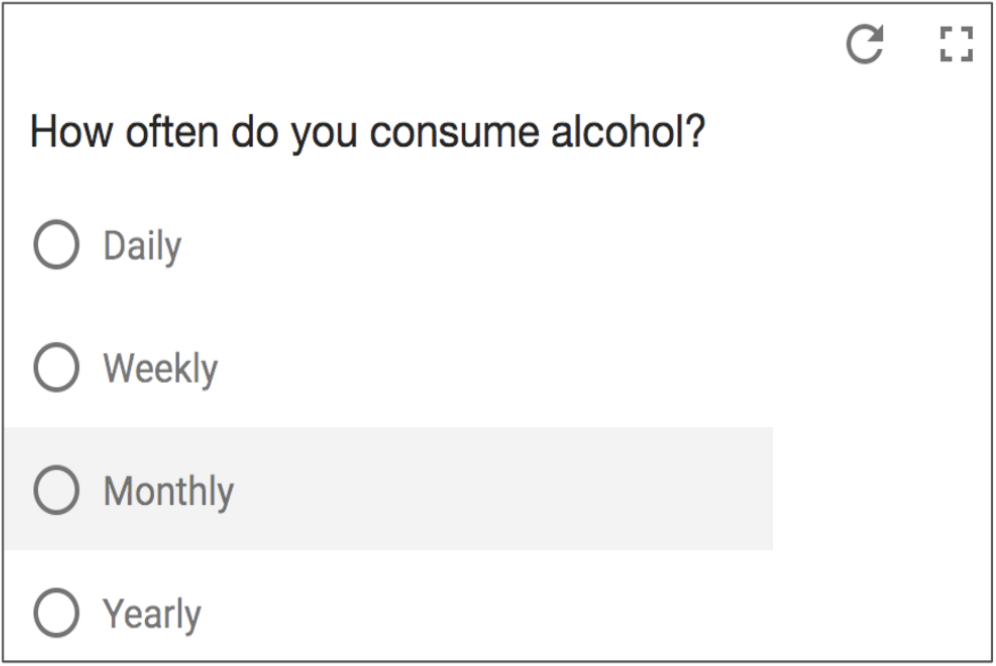Click the word 'alcohol?' in the heading
This screenshot has height=666, width=996.
[628, 131]
